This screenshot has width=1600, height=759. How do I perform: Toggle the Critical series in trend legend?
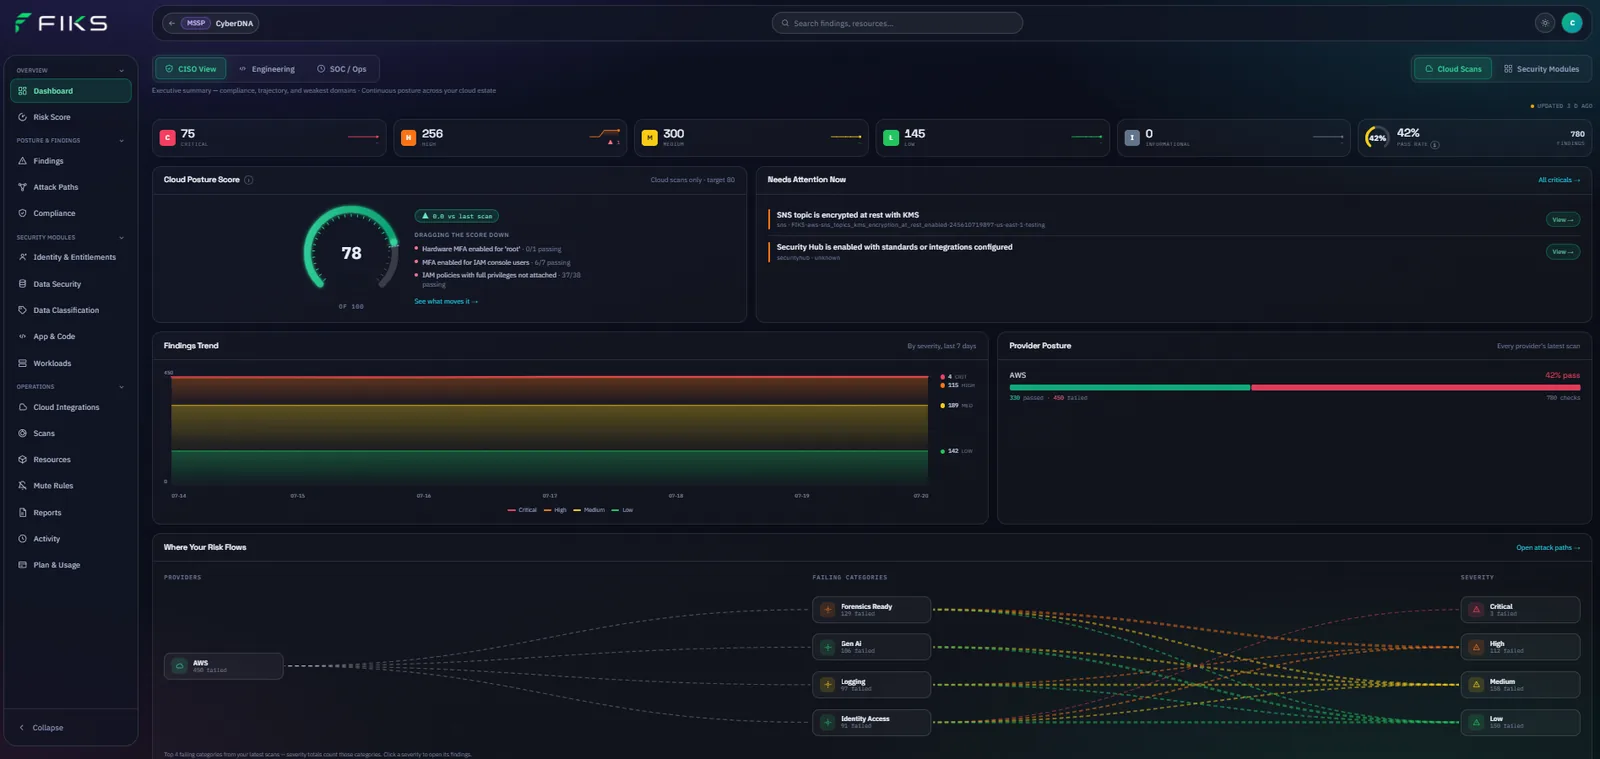click(522, 510)
